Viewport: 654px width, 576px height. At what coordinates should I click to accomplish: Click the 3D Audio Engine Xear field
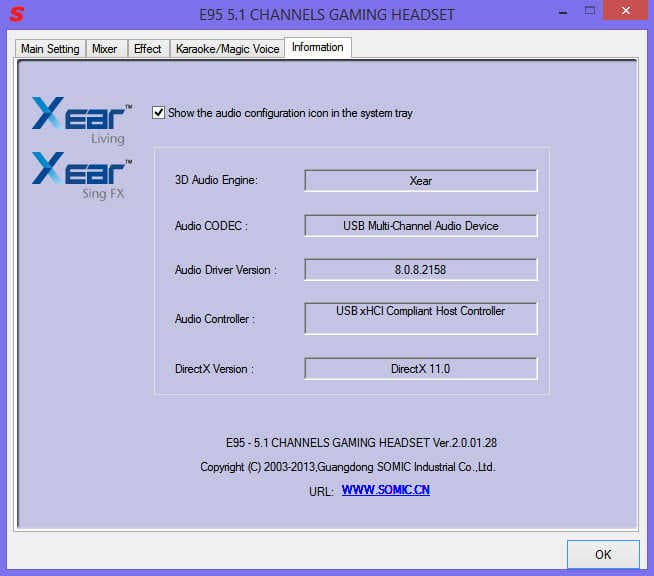click(x=421, y=181)
